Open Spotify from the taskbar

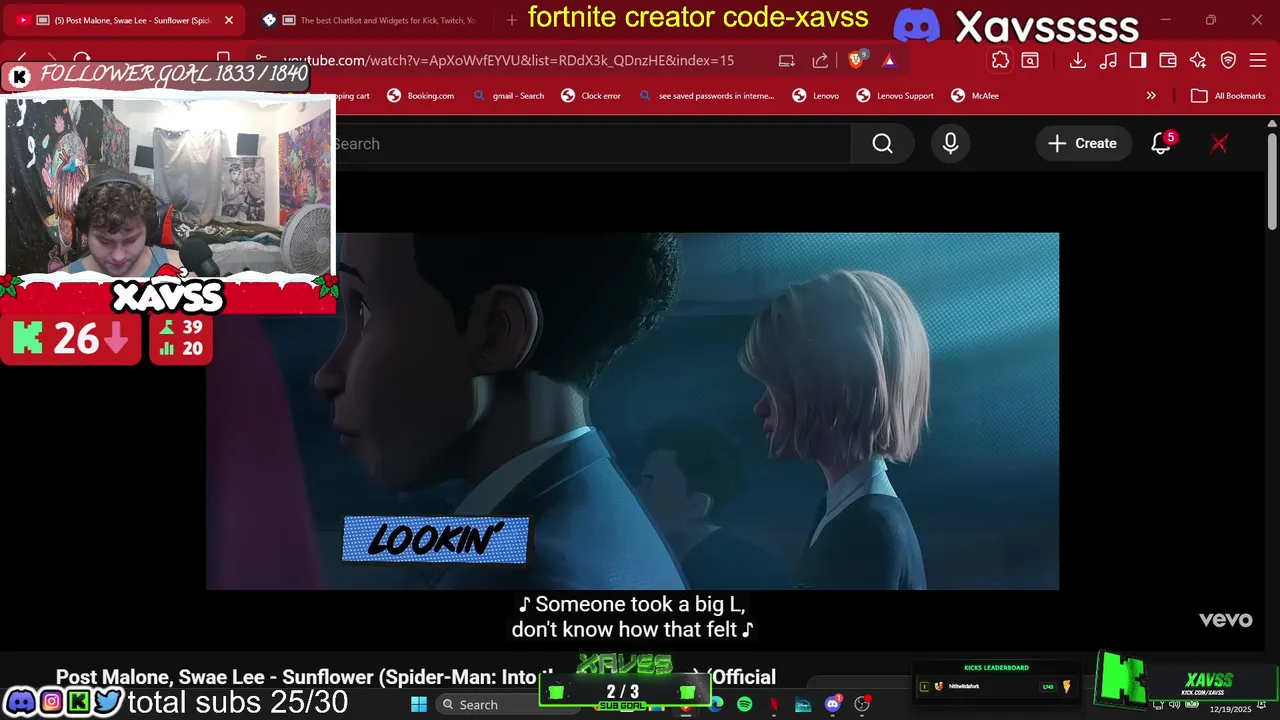(x=745, y=704)
